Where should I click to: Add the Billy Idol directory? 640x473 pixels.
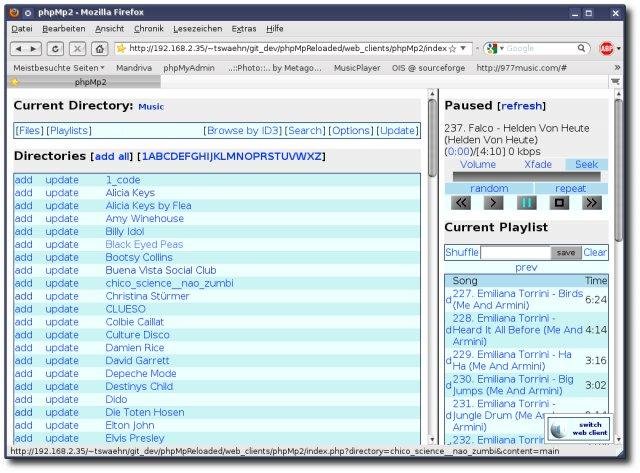click(x=24, y=232)
